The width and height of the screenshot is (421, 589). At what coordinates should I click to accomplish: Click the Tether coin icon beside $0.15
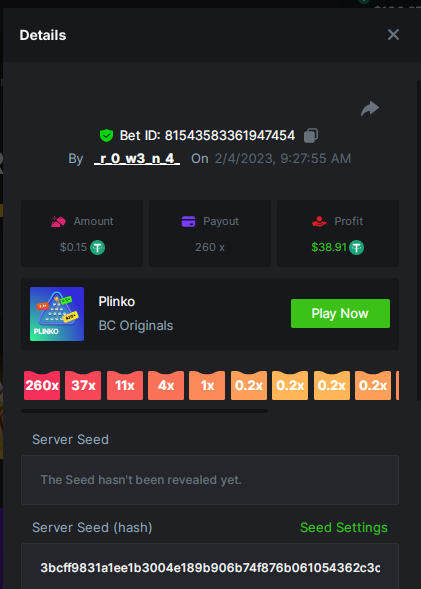click(x=98, y=248)
